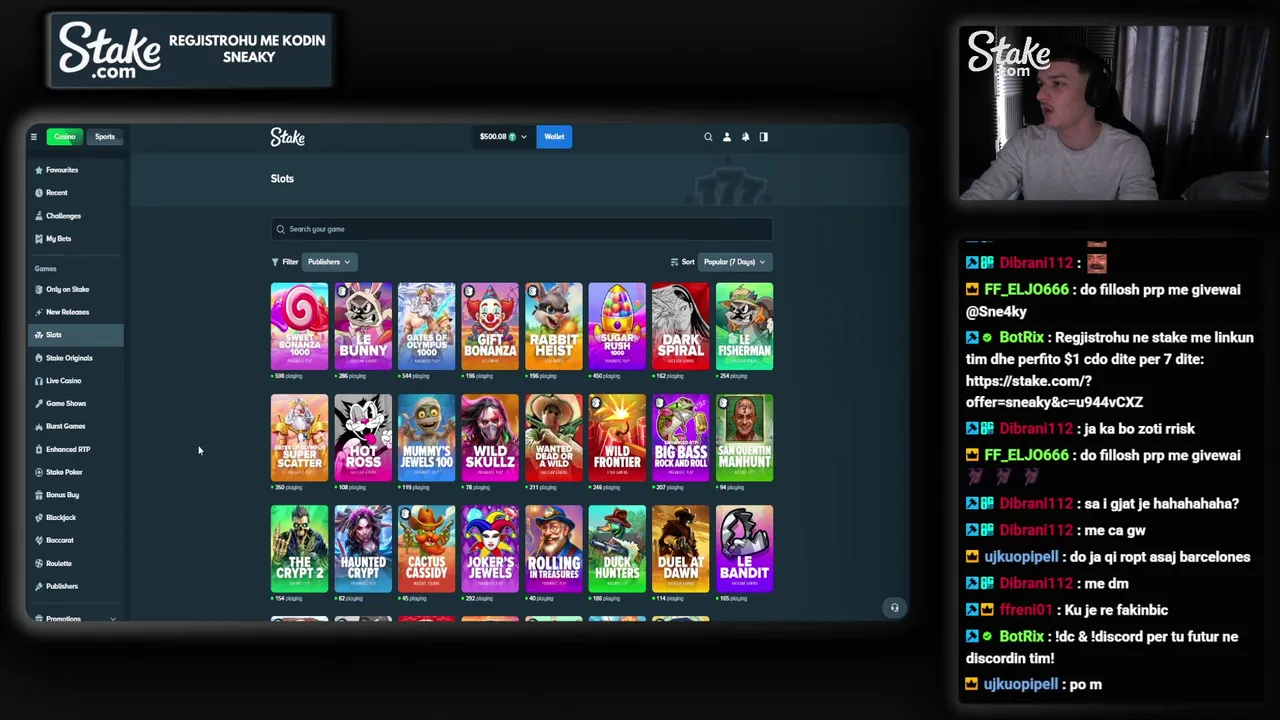Open the user profile icon
The height and width of the screenshot is (720, 1280).
[727, 137]
